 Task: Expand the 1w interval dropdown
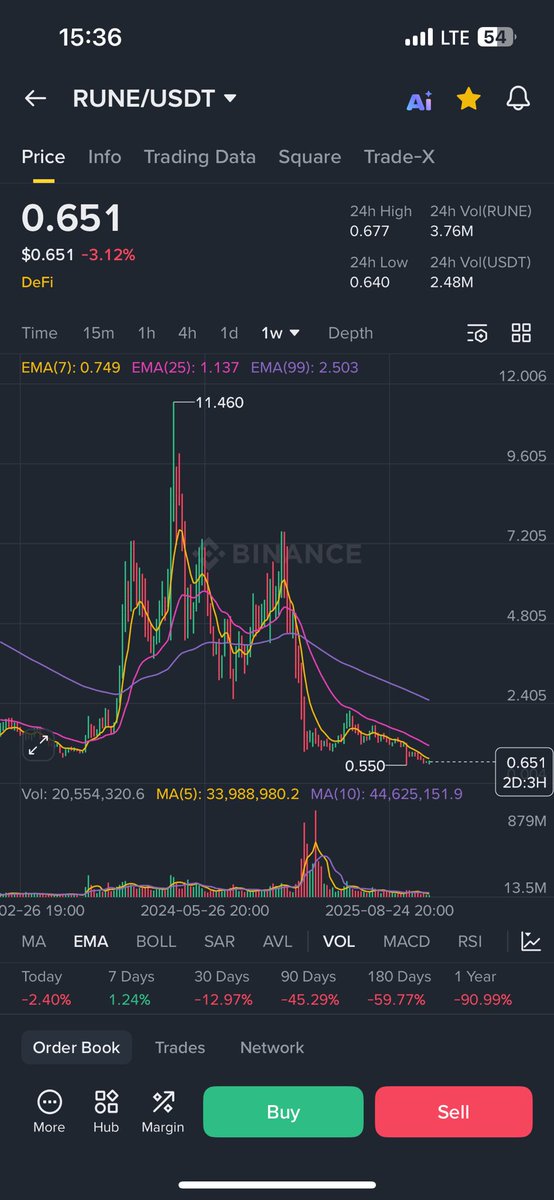click(281, 333)
